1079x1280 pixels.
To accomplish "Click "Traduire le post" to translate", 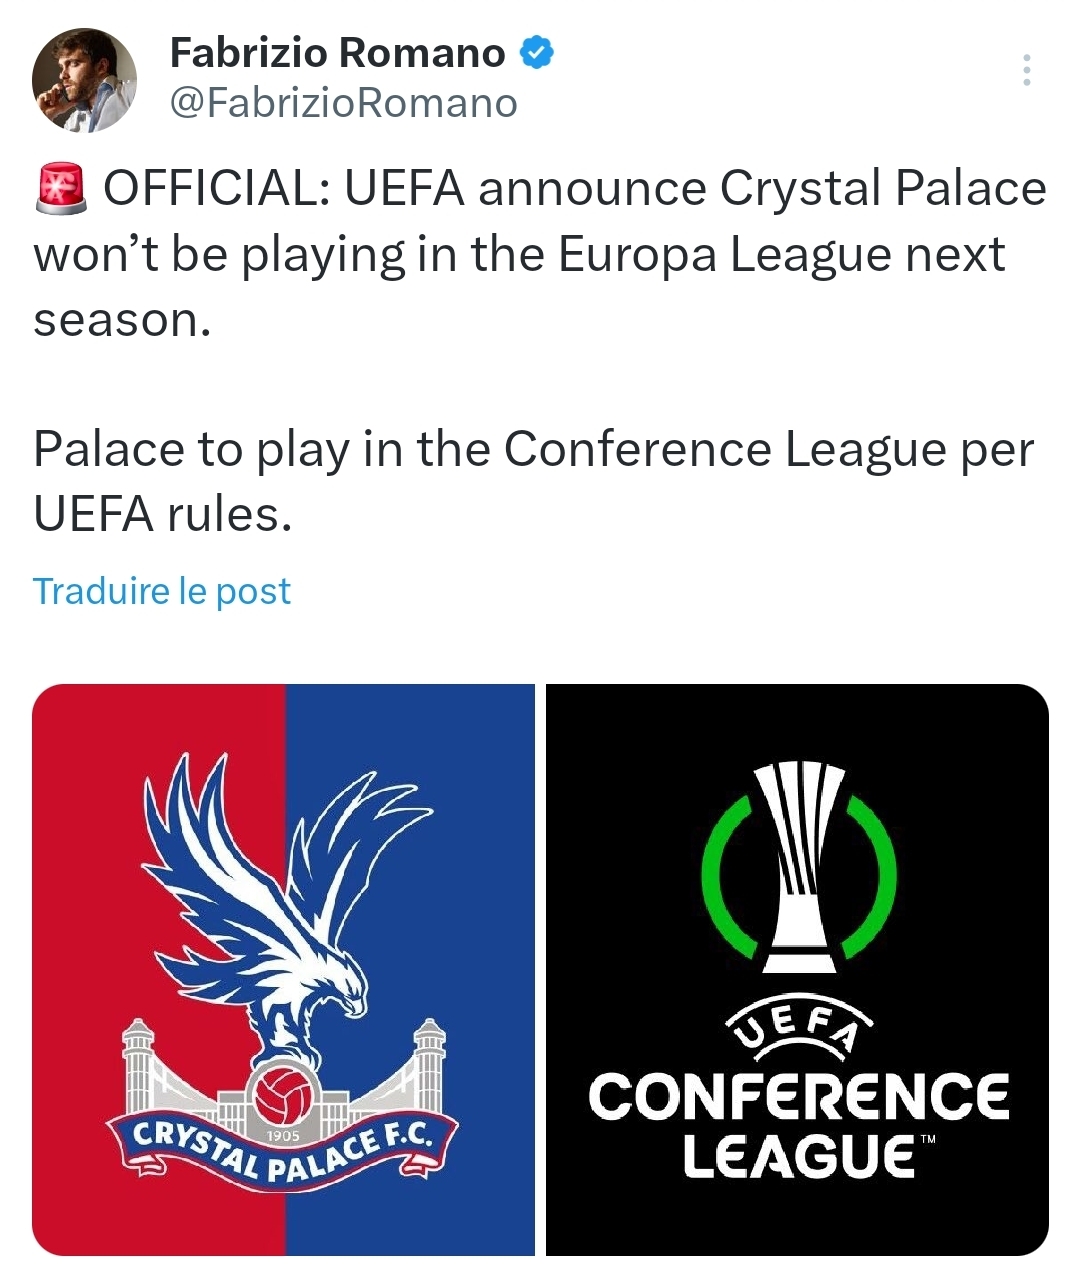I will click(x=162, y=591).
